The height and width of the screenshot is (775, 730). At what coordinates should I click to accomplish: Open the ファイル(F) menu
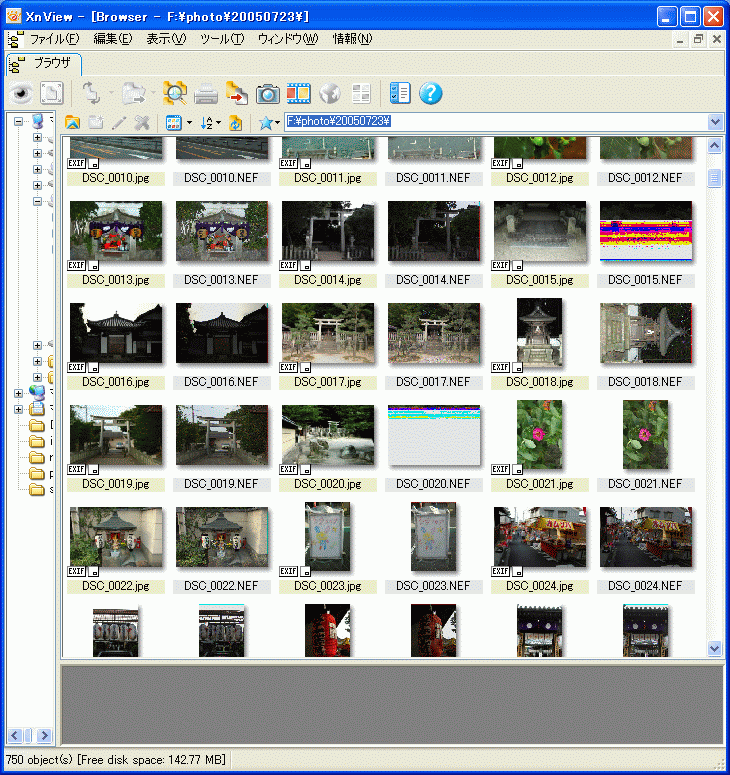pos(54,39)
